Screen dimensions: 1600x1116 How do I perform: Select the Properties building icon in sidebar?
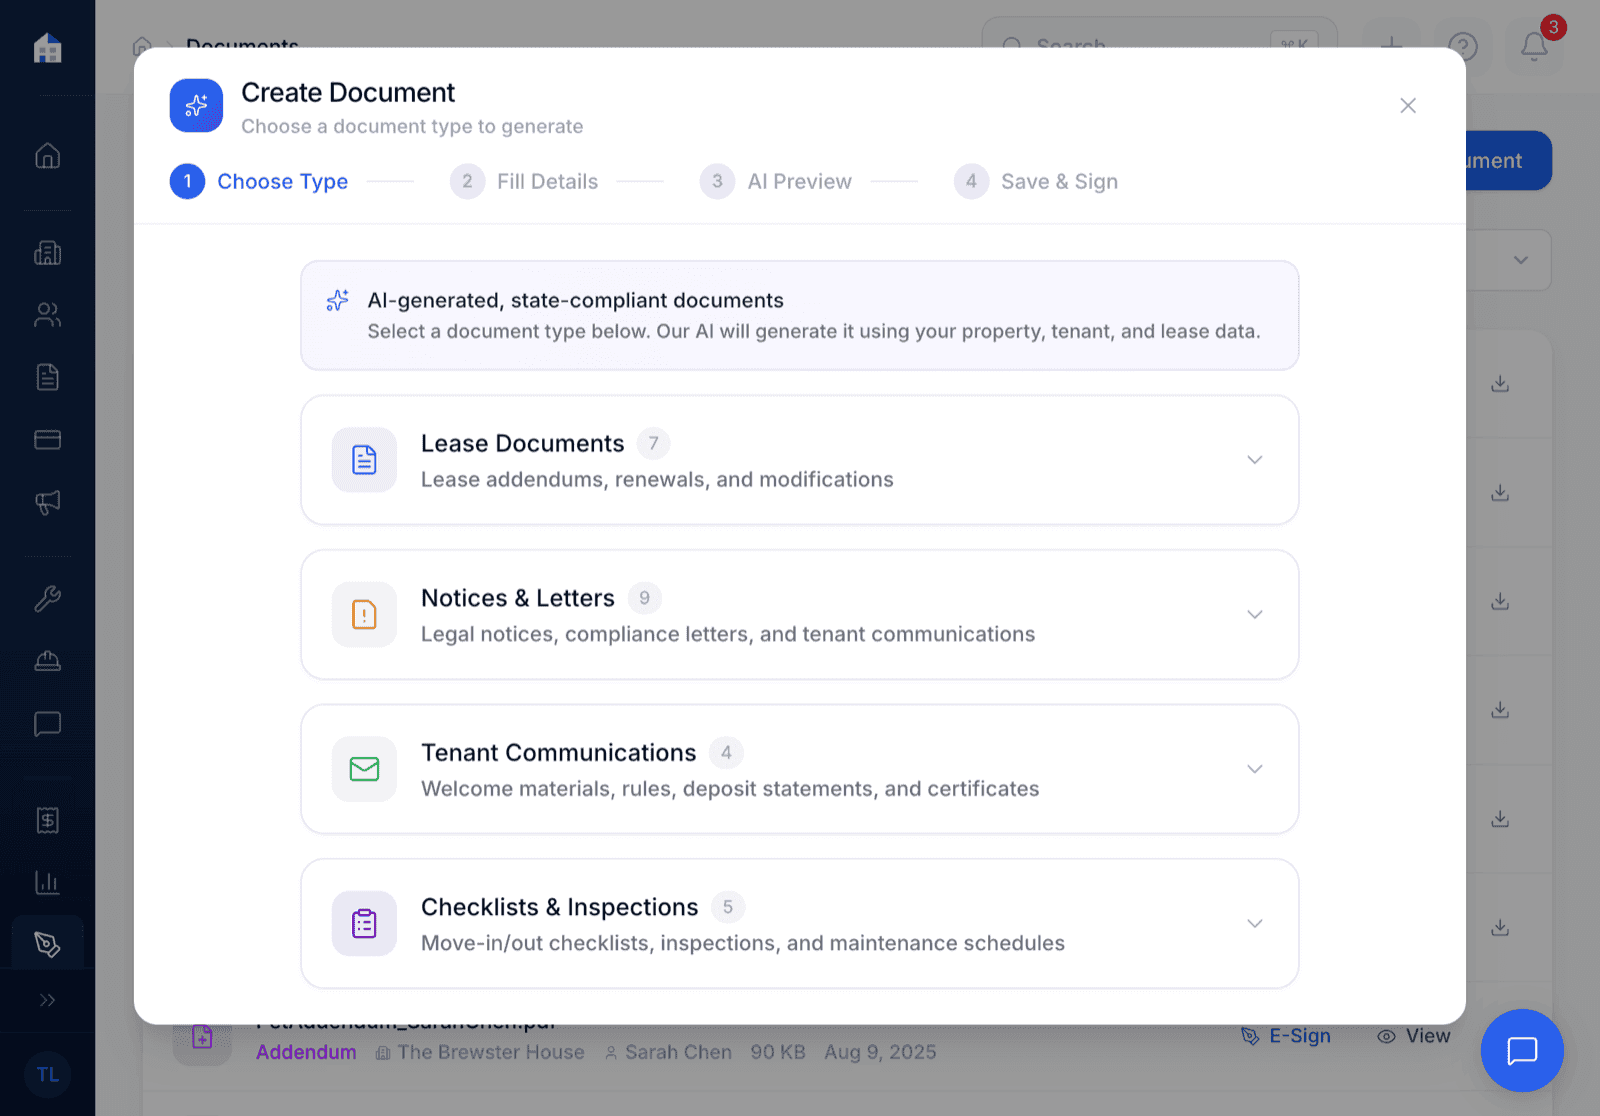tap(47, 252)
